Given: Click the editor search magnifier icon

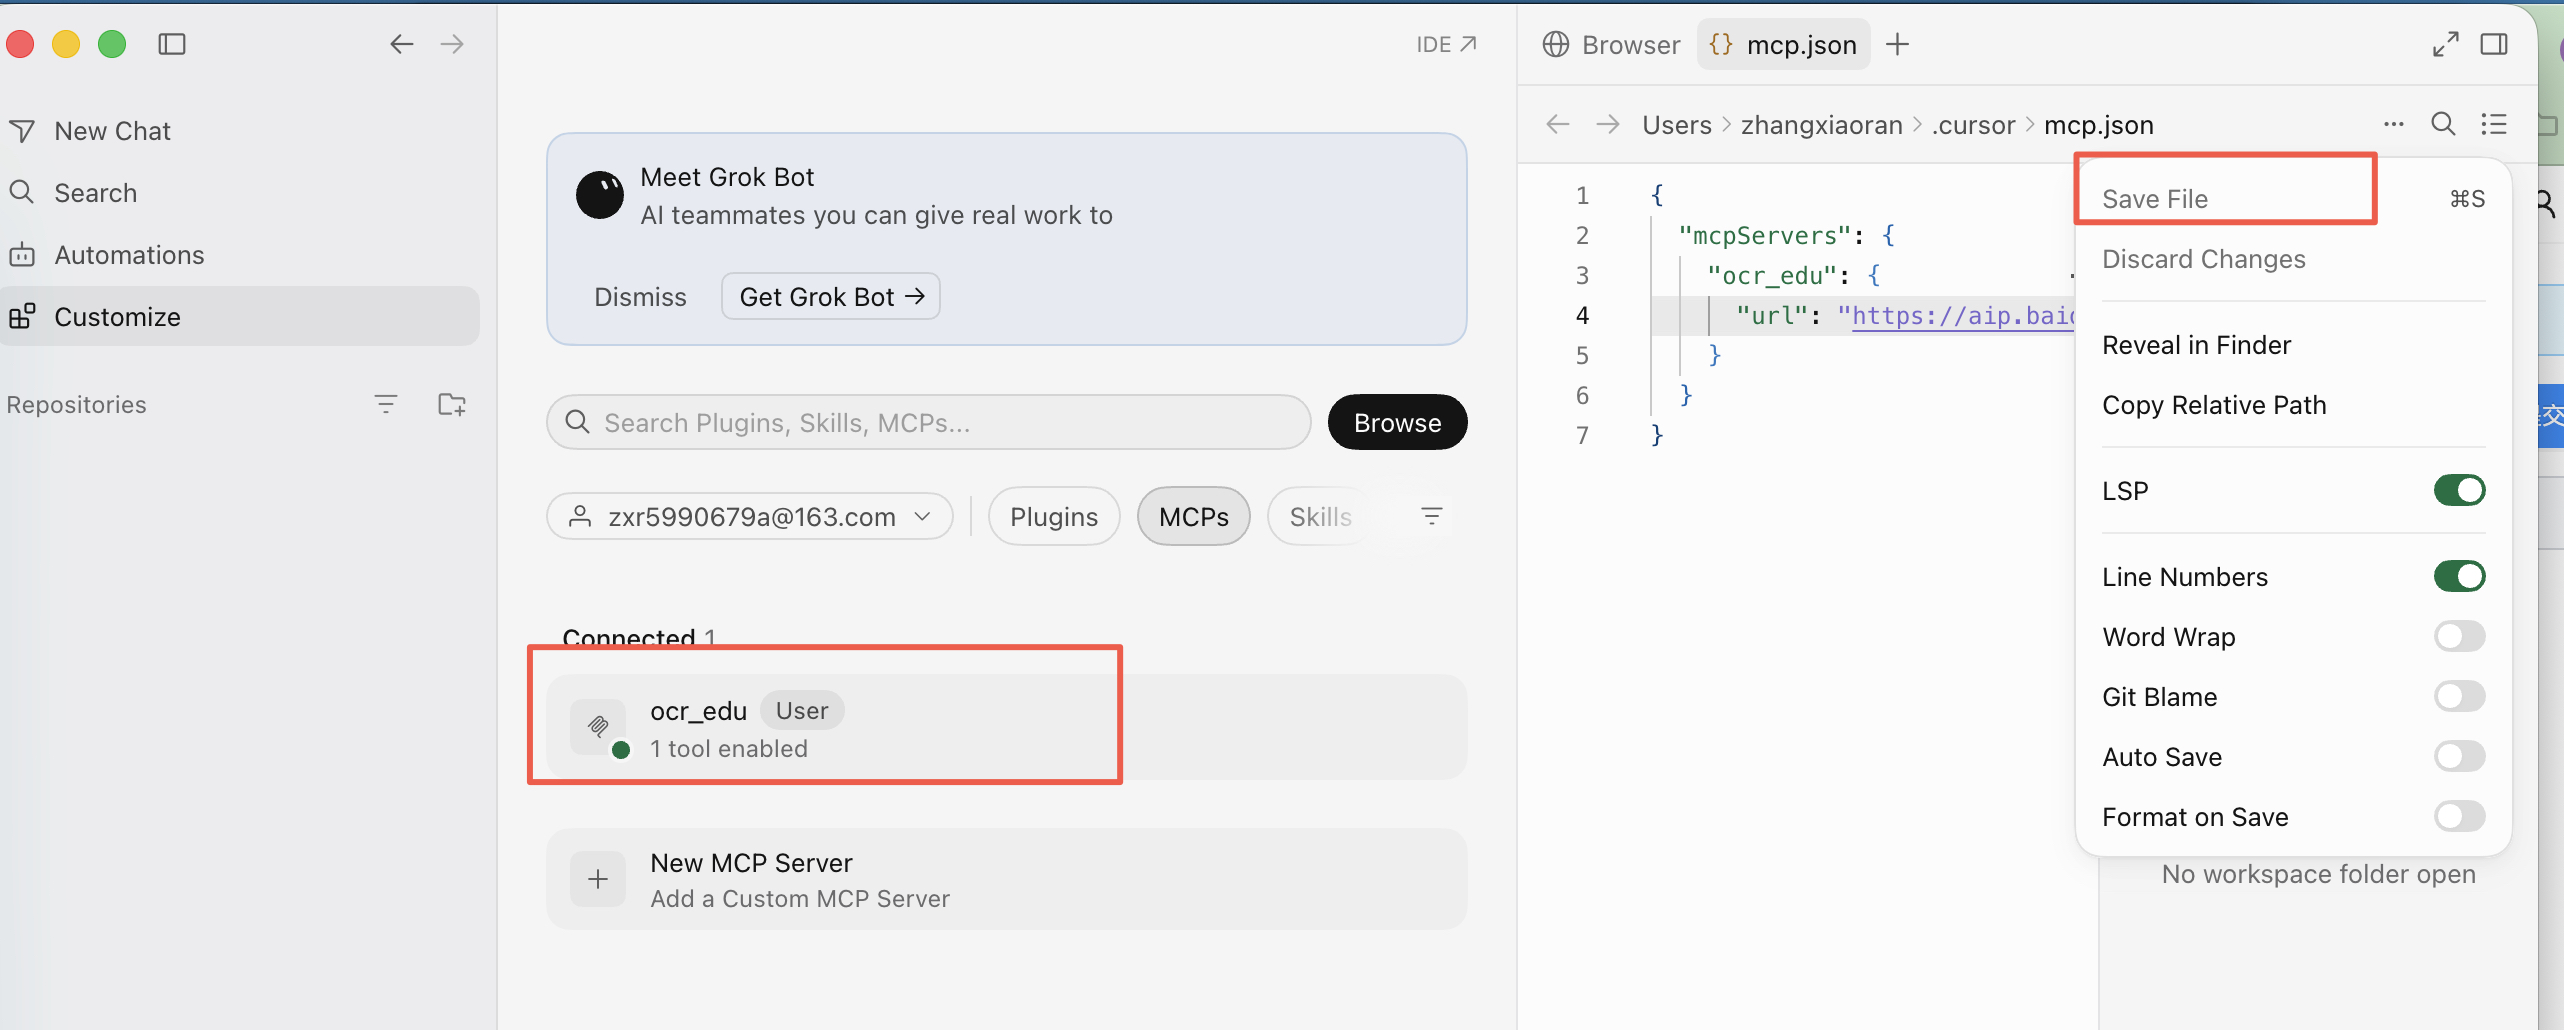Looking at the screenshot, I should 2443,124.
